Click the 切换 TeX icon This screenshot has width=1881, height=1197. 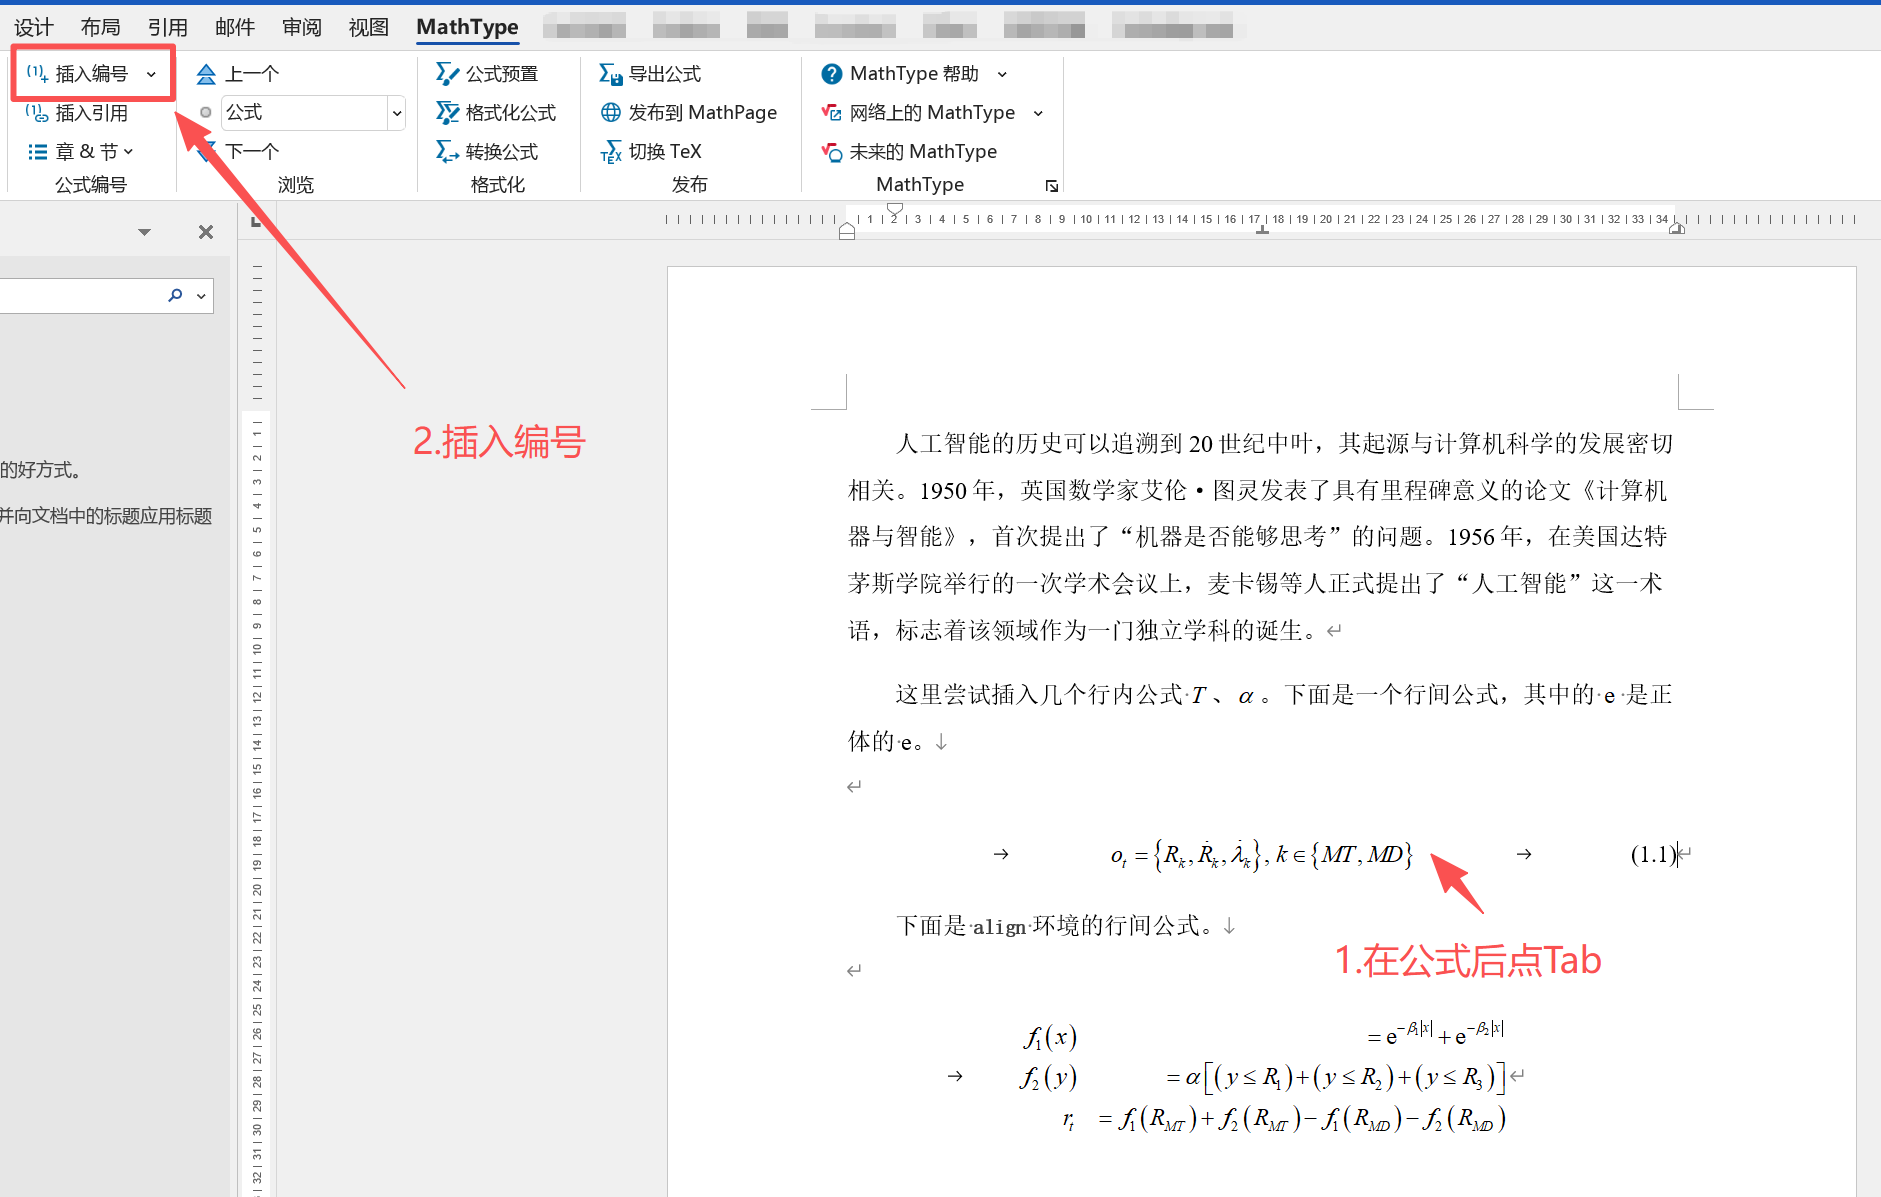pyautogui.click(x=610, y=152)
